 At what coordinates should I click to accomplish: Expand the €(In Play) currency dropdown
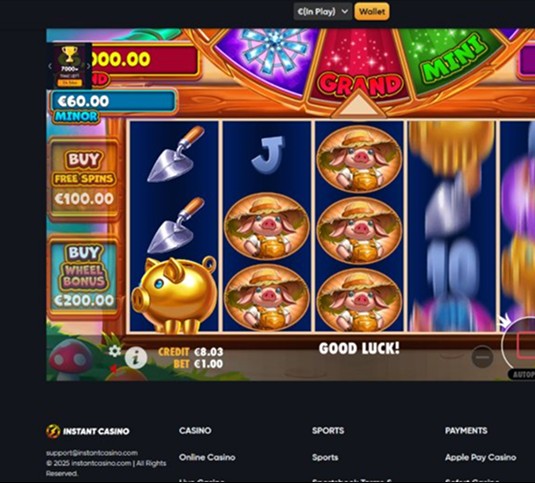click(322, 12)
